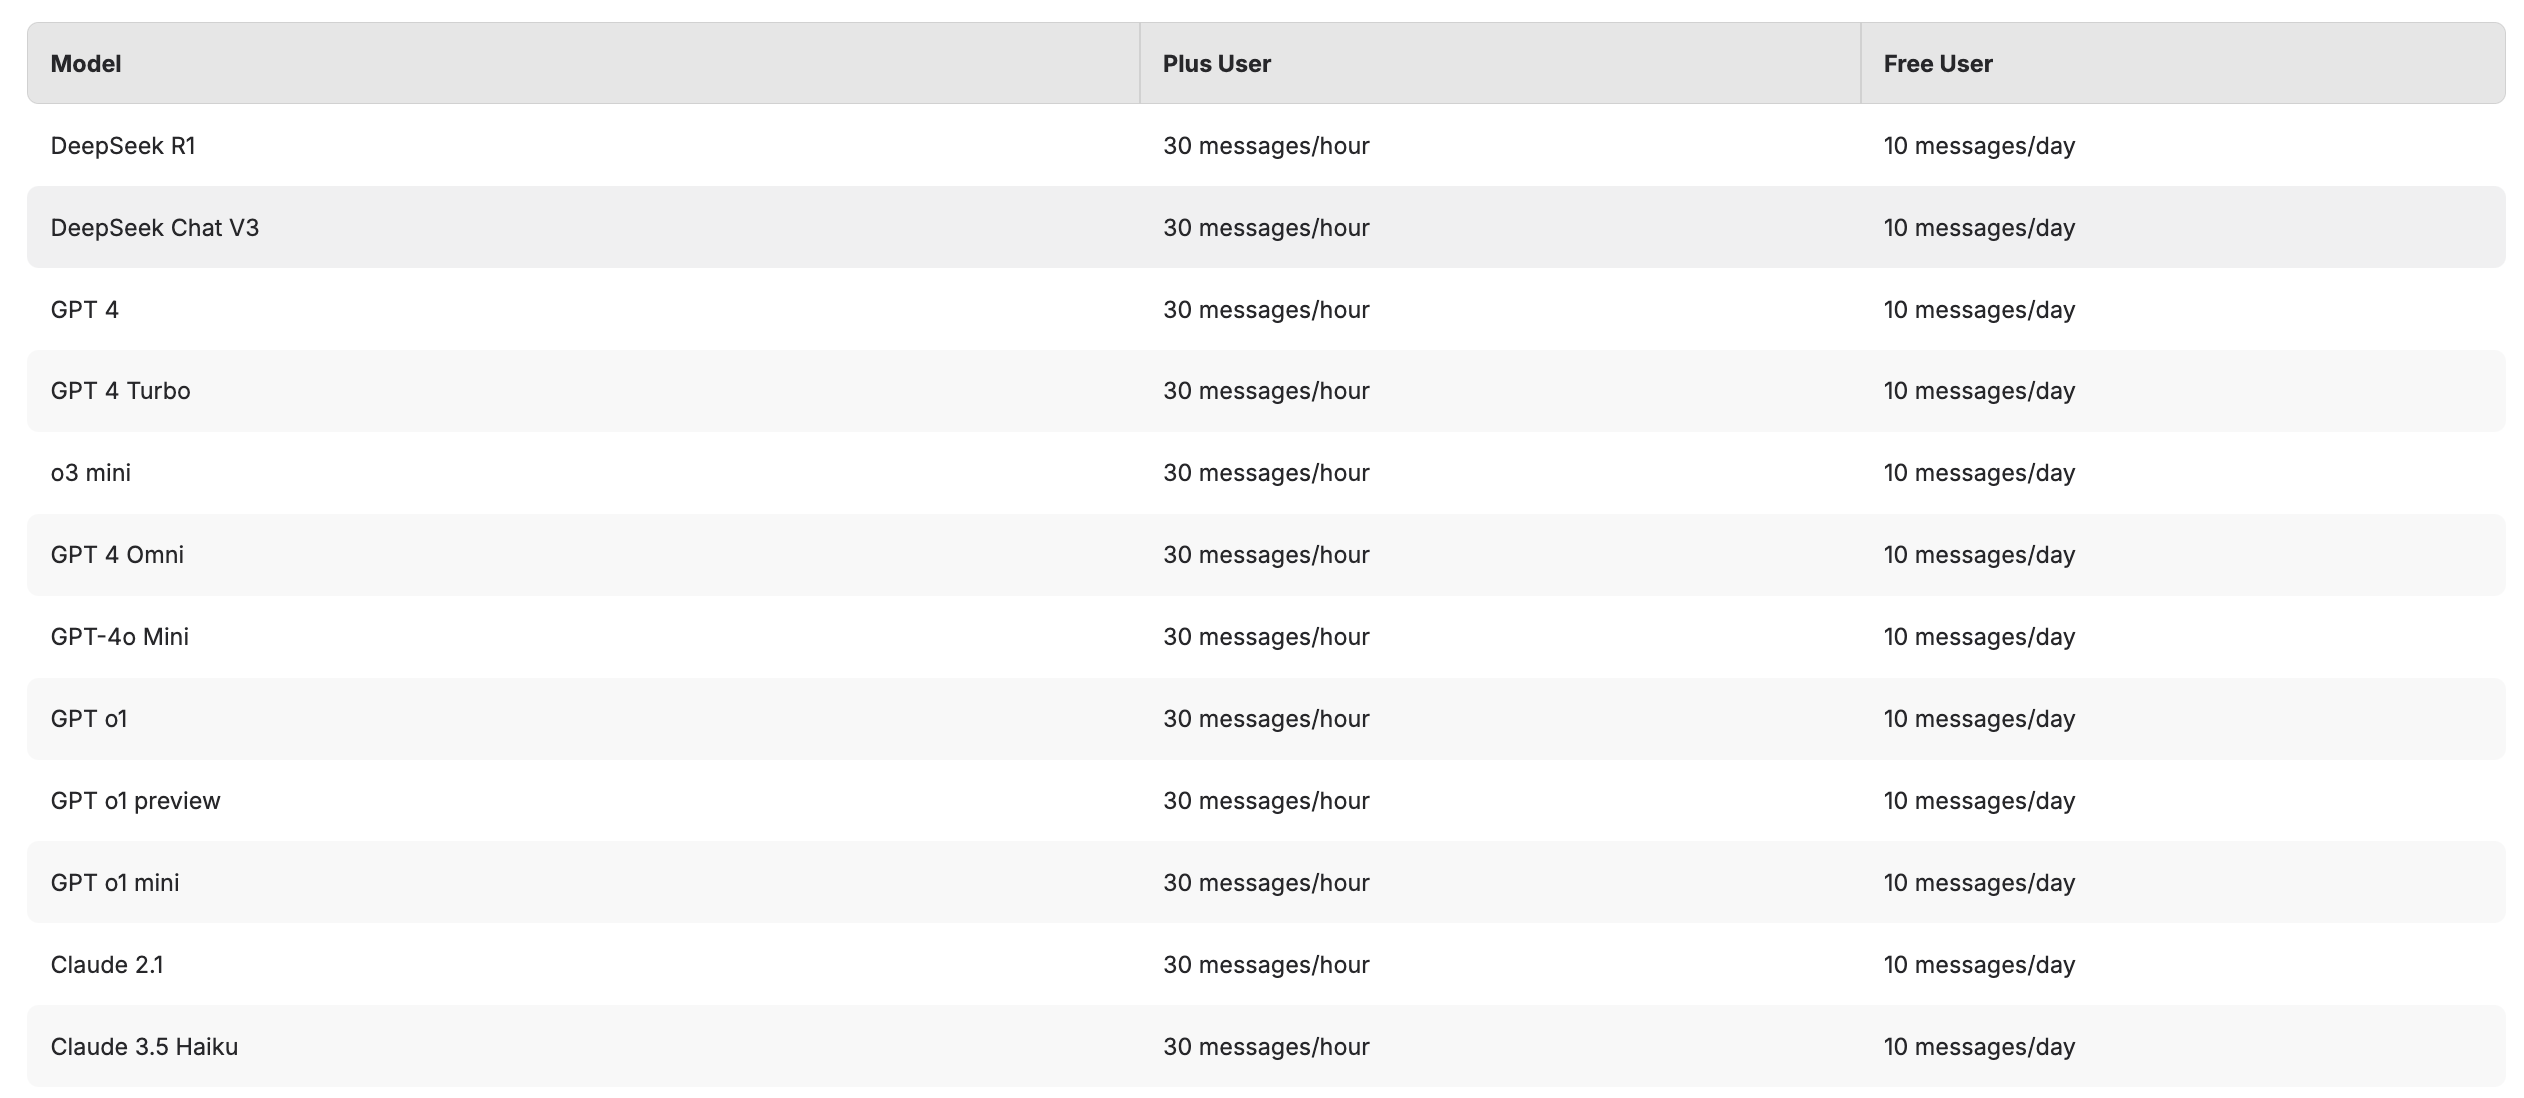Click the Plus User column header
2524x1098 pixels.
1216,64
